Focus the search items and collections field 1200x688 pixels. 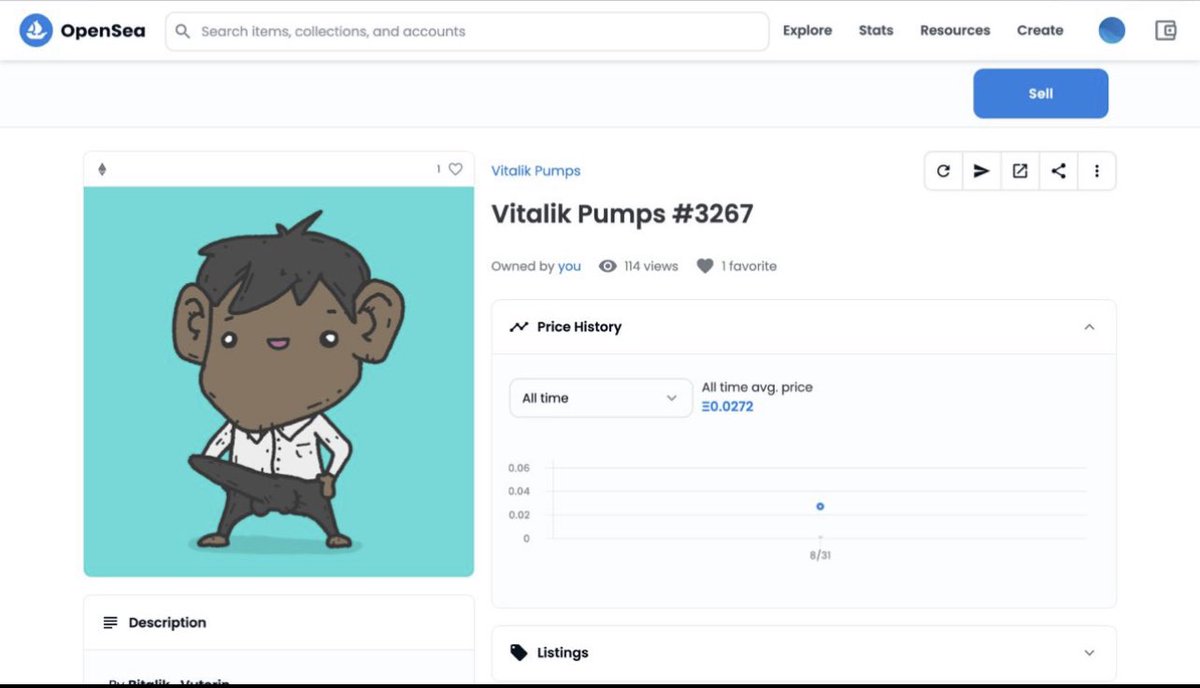pos(467,31)
